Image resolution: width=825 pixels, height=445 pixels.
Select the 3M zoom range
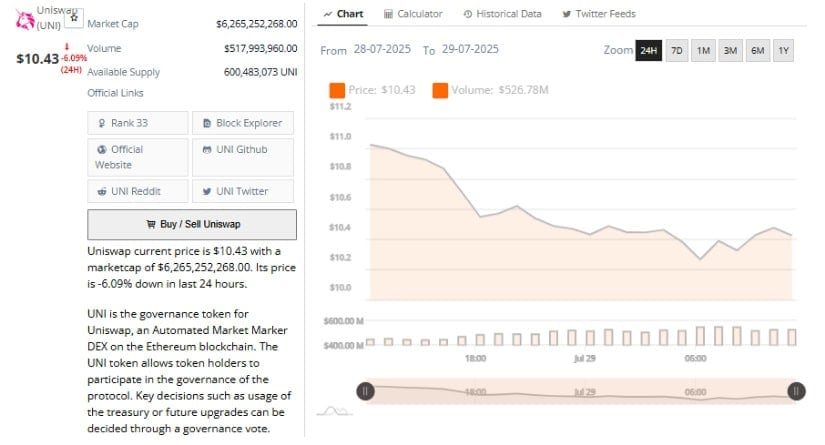tap(730, 50)
